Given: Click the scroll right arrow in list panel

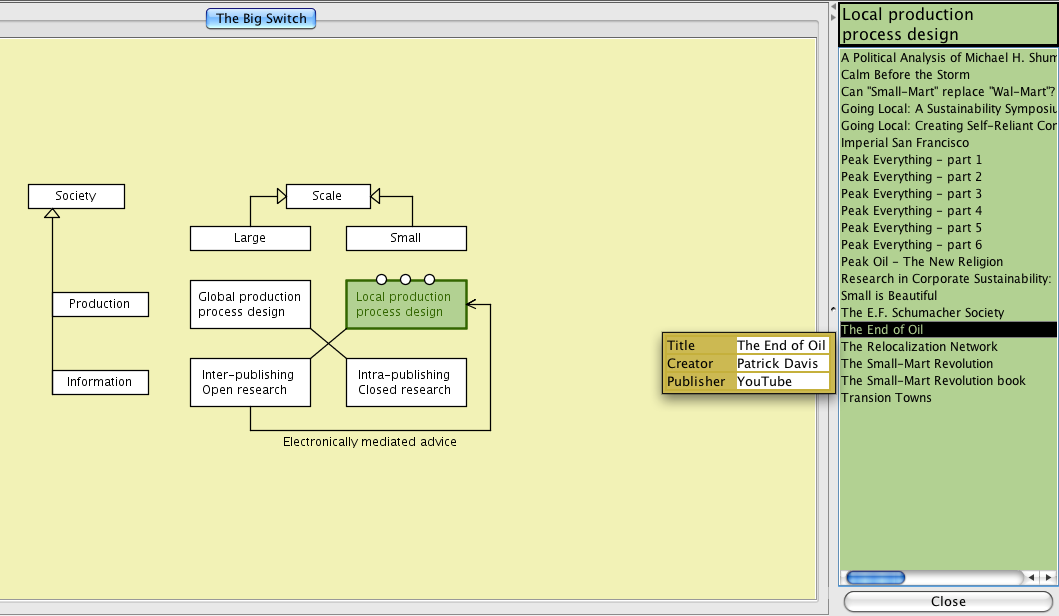Looking at the screenshot, I should [x=1047, y=578].
